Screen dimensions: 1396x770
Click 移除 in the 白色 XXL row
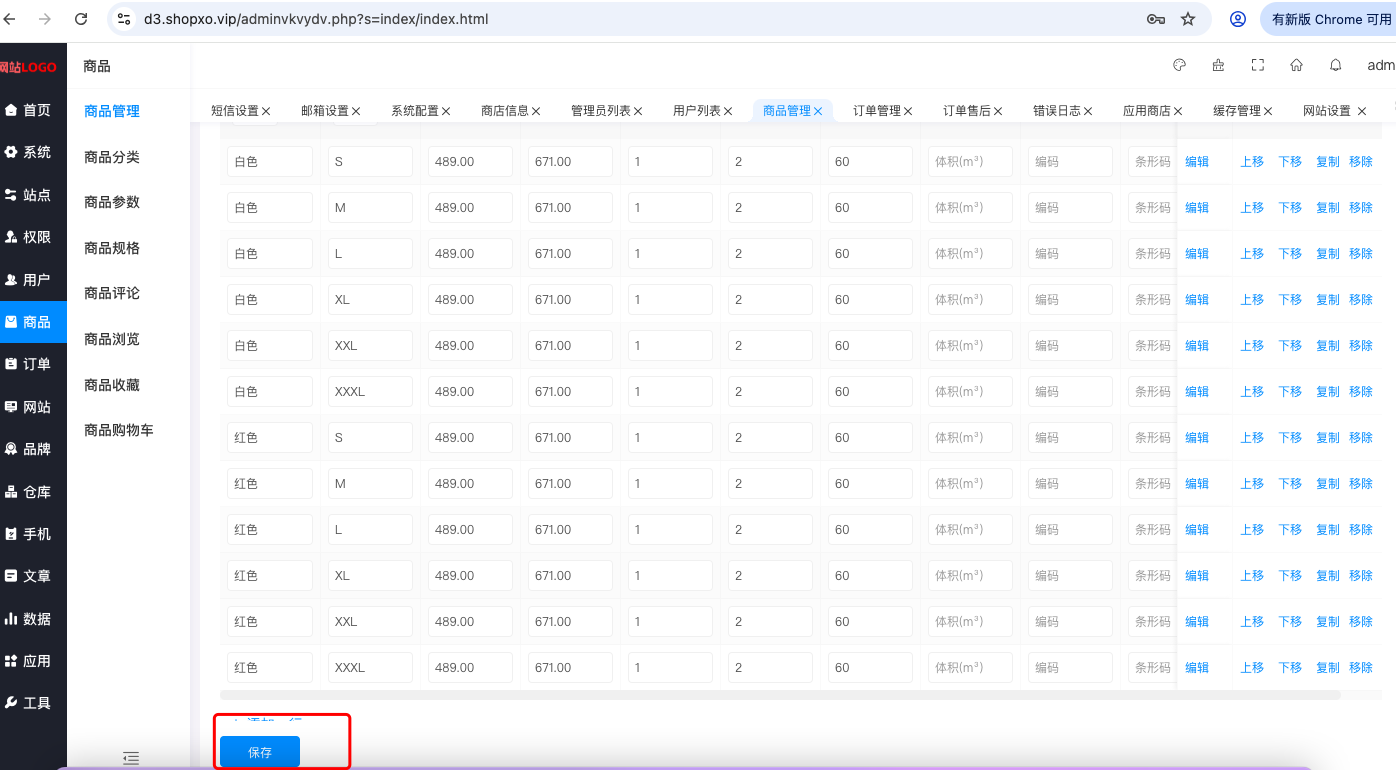pos(1361,346)
